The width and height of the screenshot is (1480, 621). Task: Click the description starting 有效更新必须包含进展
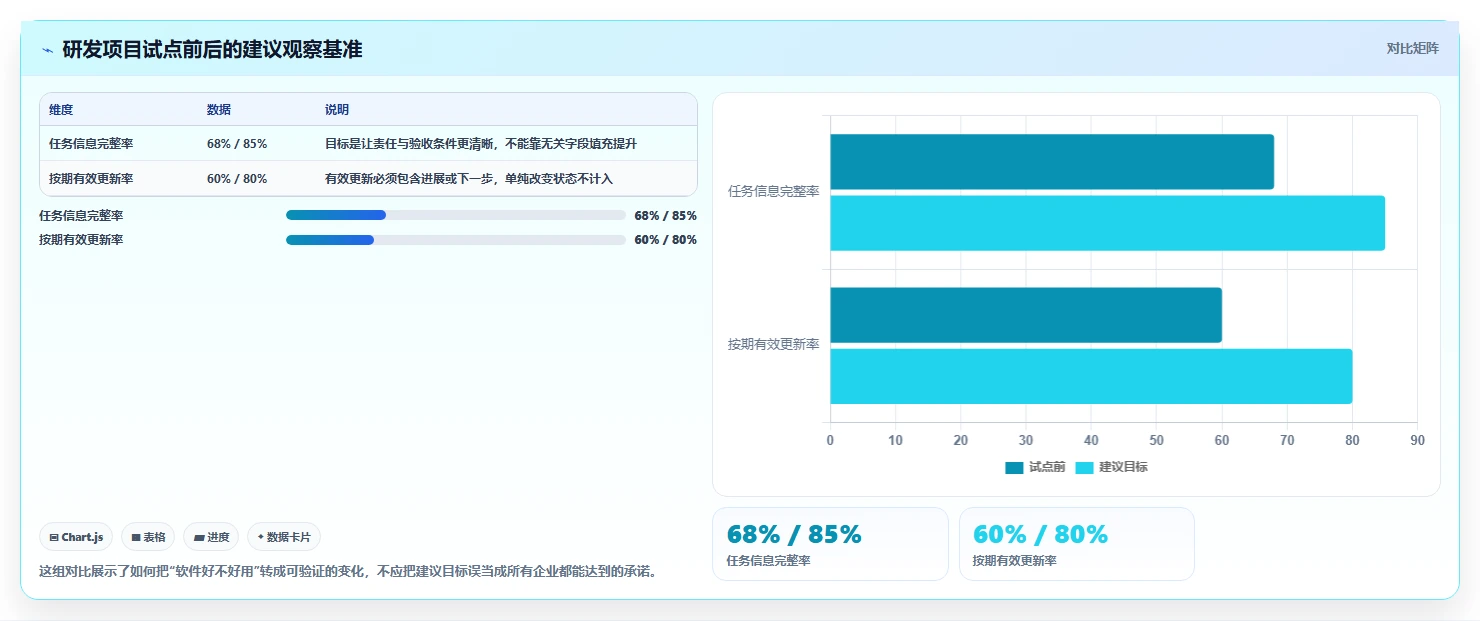tap(469, 179)
